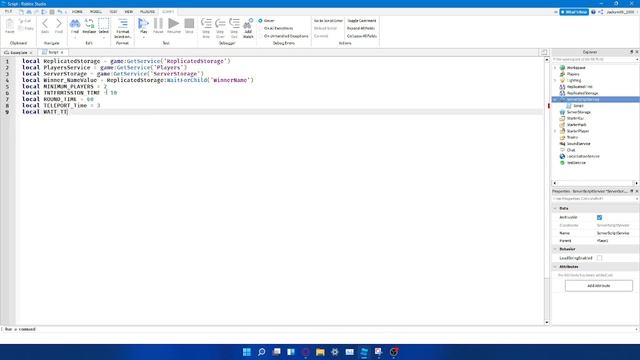Click Toggle Comment action
Screen dimensions: 640x360
click(362, 20)
